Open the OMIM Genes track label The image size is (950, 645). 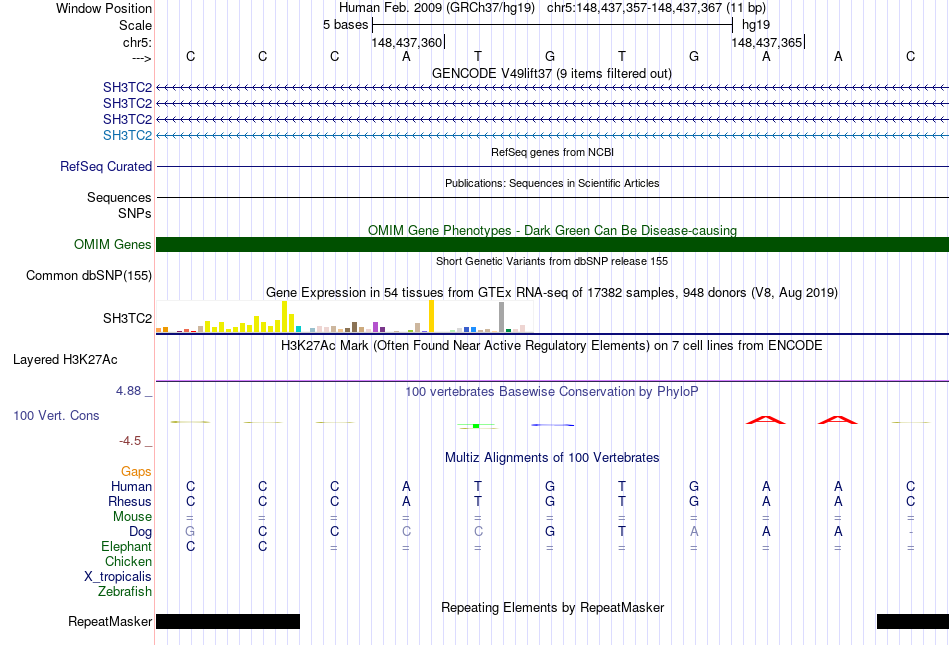[113, 244]
